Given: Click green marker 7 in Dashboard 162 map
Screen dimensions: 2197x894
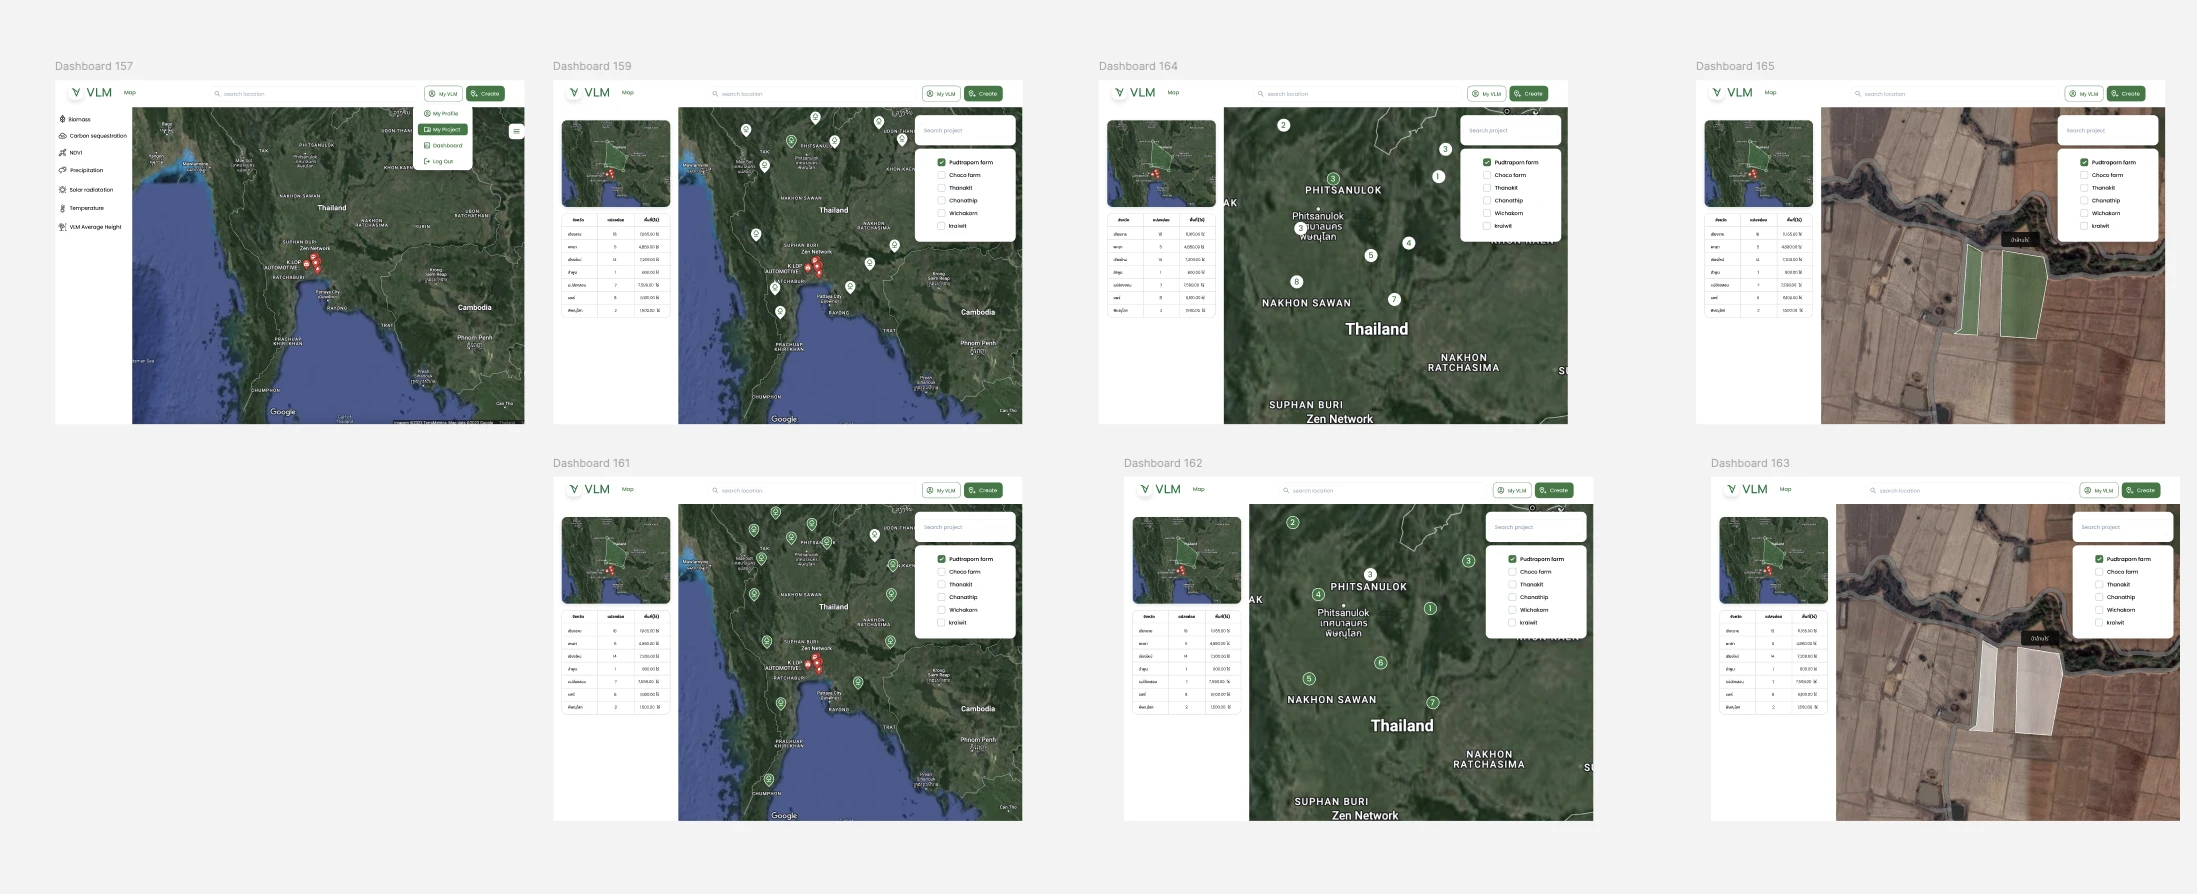Looking at the screenshot, I should [x=1433, y=702].
